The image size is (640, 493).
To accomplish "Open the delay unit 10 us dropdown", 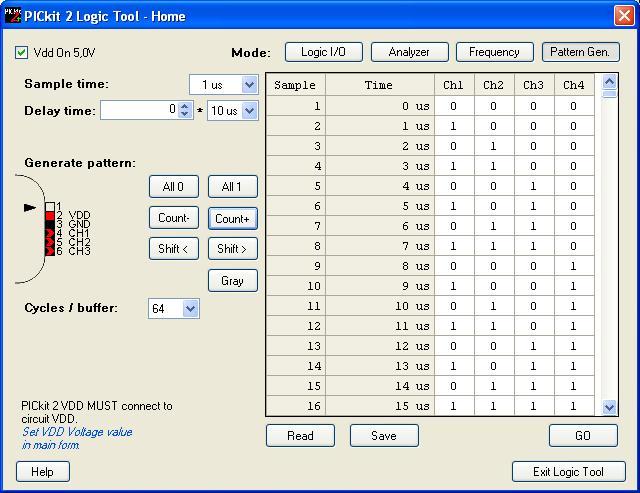I will pyautogui.click(x=249, y=111).
